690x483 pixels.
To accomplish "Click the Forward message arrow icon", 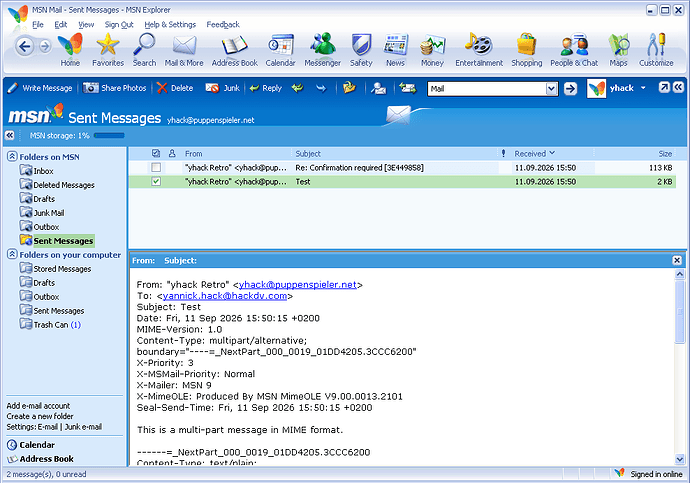I will pos(321,88).
